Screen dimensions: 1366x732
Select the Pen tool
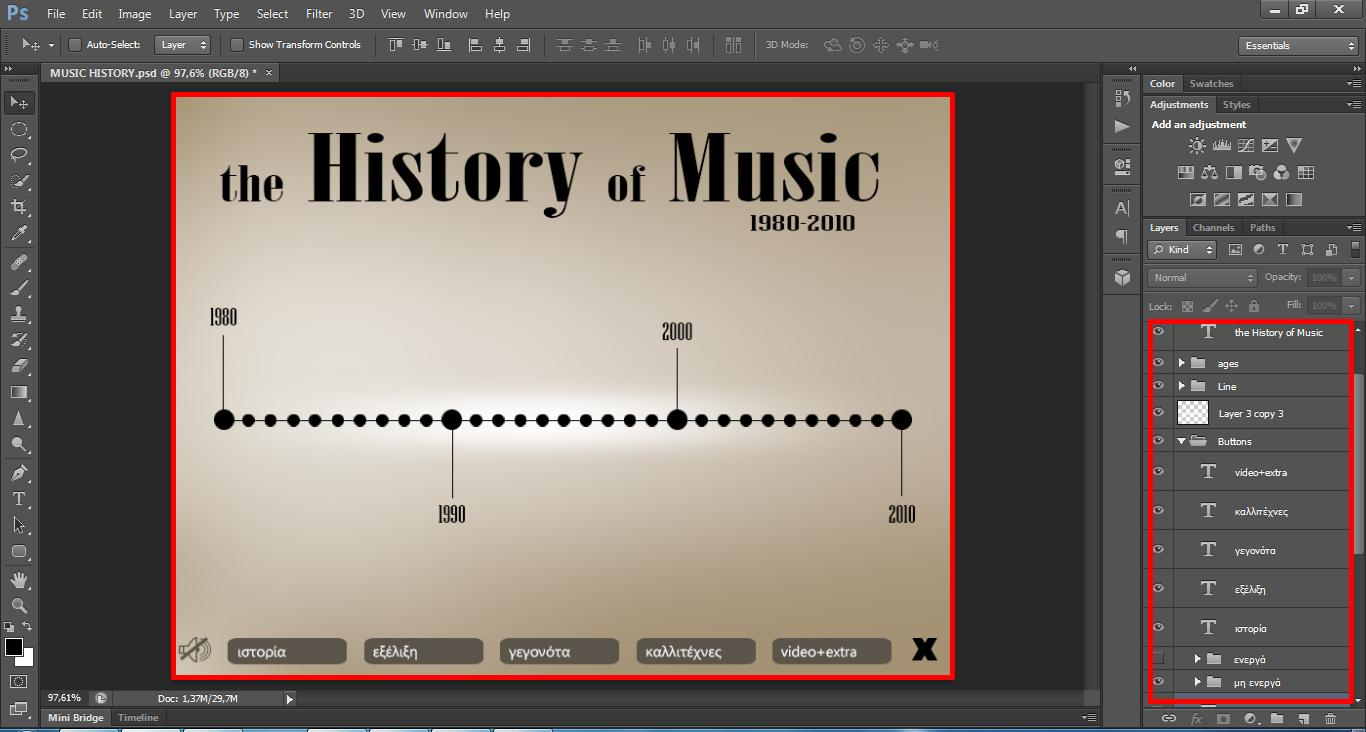(x=19, y=473)
